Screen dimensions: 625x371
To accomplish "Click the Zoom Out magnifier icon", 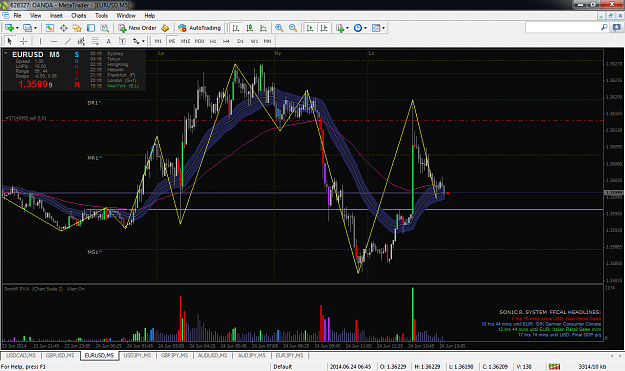I will [293, 28].
